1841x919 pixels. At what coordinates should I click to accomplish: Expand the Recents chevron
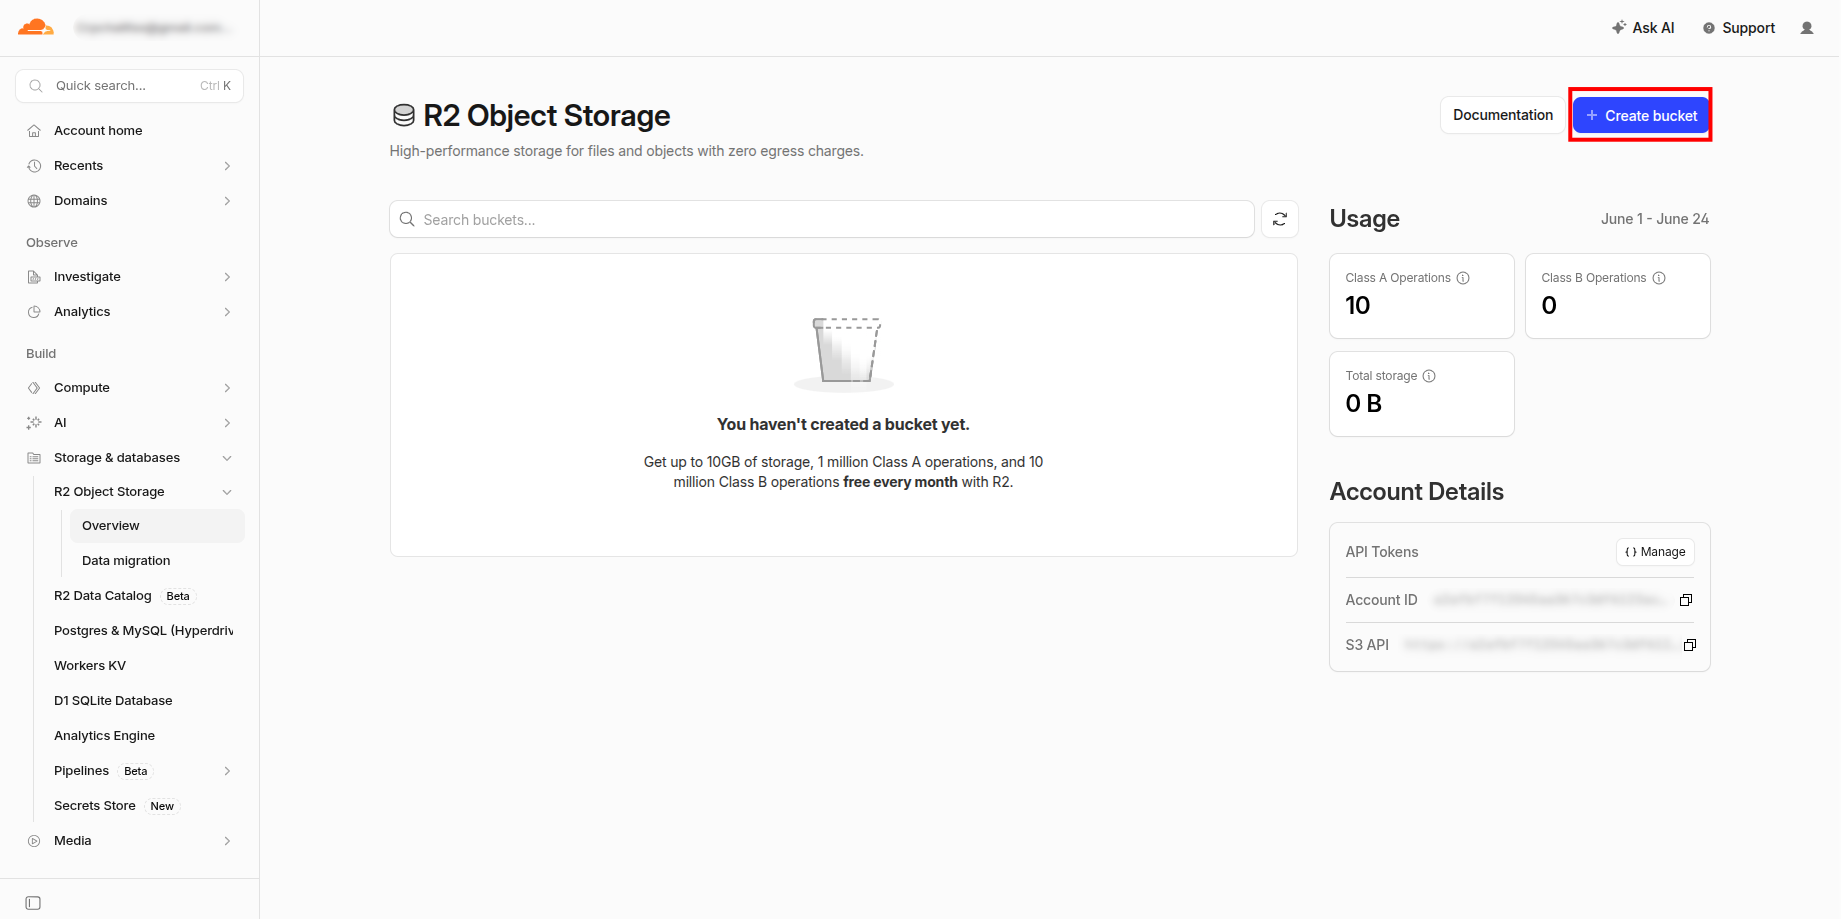pos(227,166)
